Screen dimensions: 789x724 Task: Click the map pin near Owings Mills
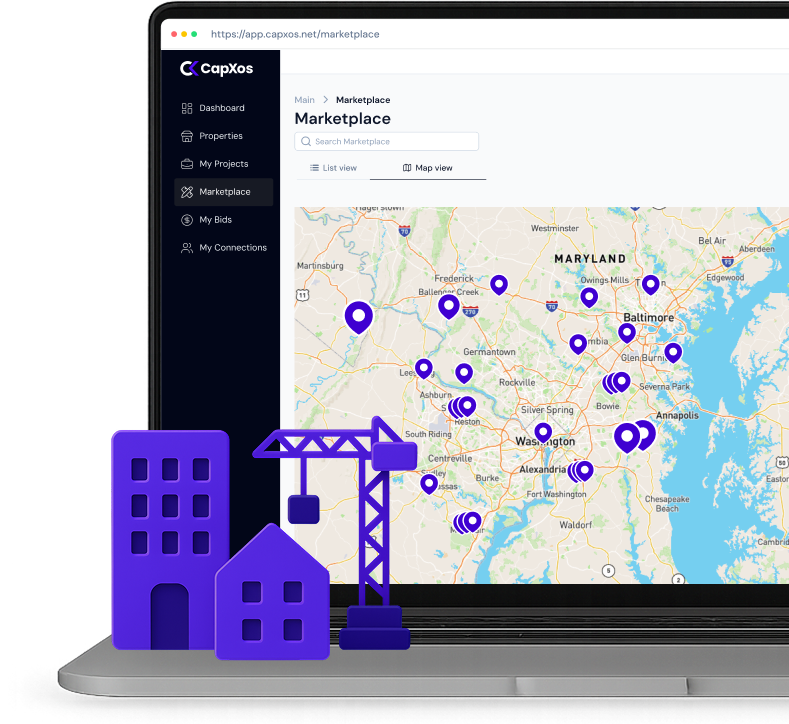589,296
